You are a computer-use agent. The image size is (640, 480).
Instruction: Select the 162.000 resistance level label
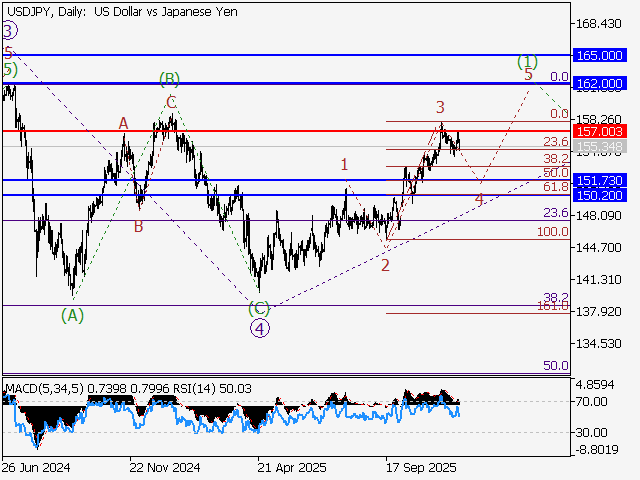pyautogui.click(x=606, y=83)
